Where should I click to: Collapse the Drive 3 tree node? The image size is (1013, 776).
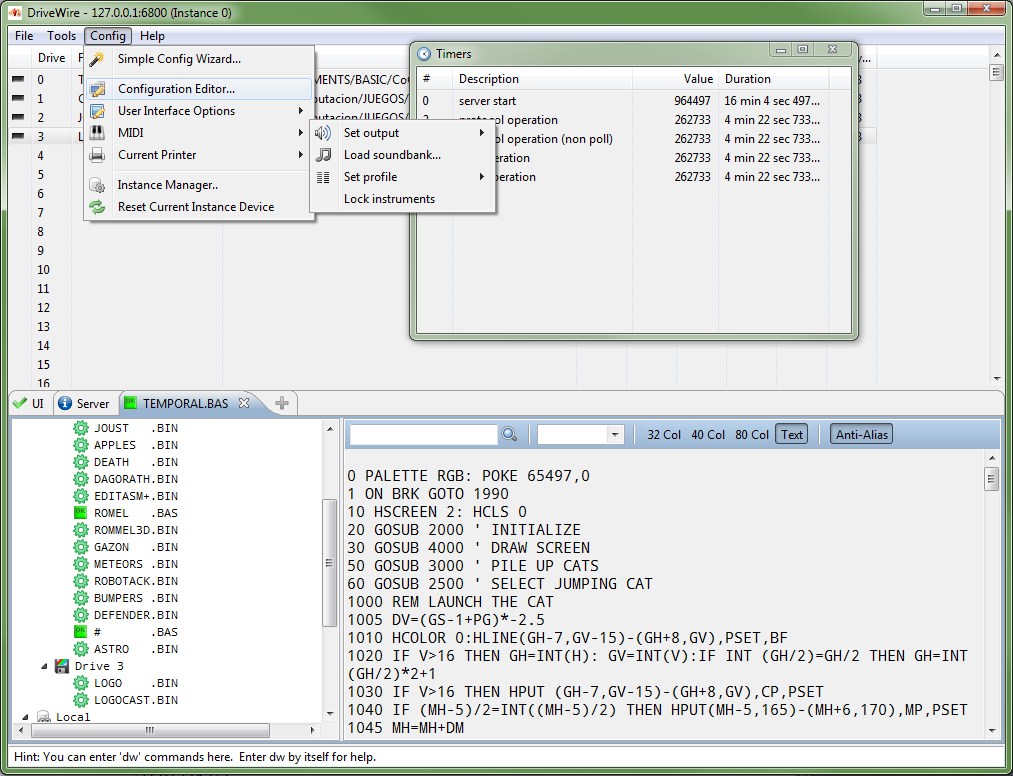pyautogui.click(x=45, y=666)
